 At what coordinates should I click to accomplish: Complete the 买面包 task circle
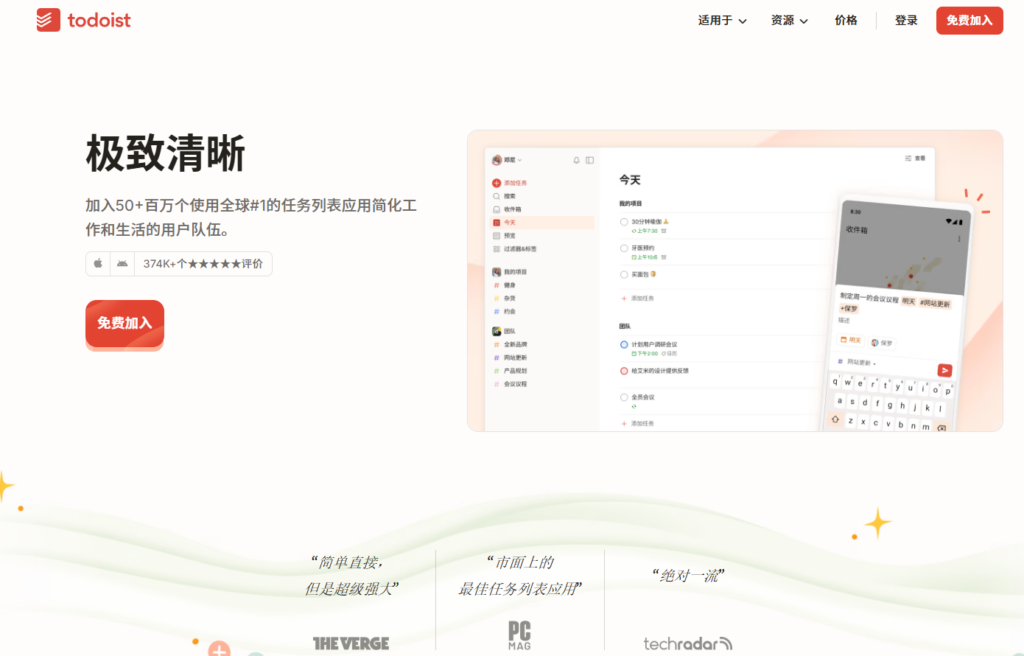click(x=624, y=274)
